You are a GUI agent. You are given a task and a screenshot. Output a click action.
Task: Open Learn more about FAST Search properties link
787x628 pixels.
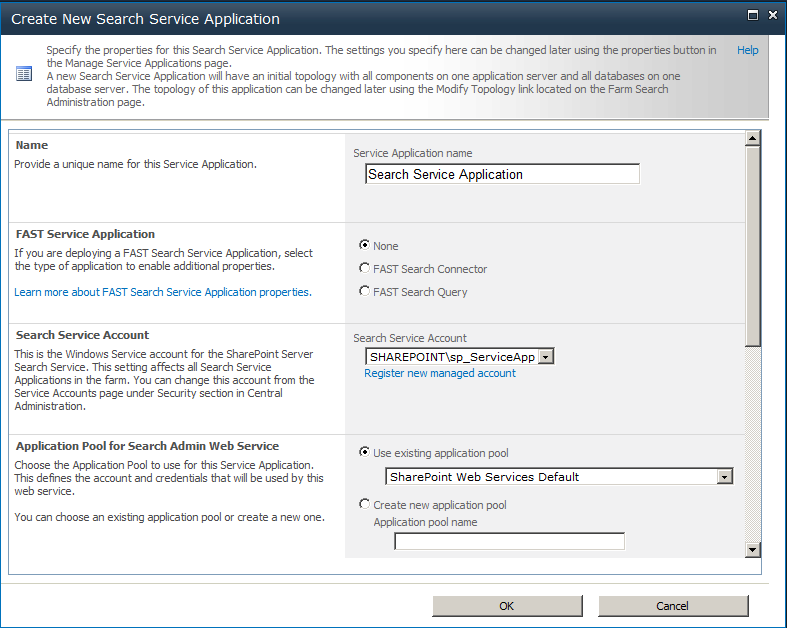click(x=163, y=292)
